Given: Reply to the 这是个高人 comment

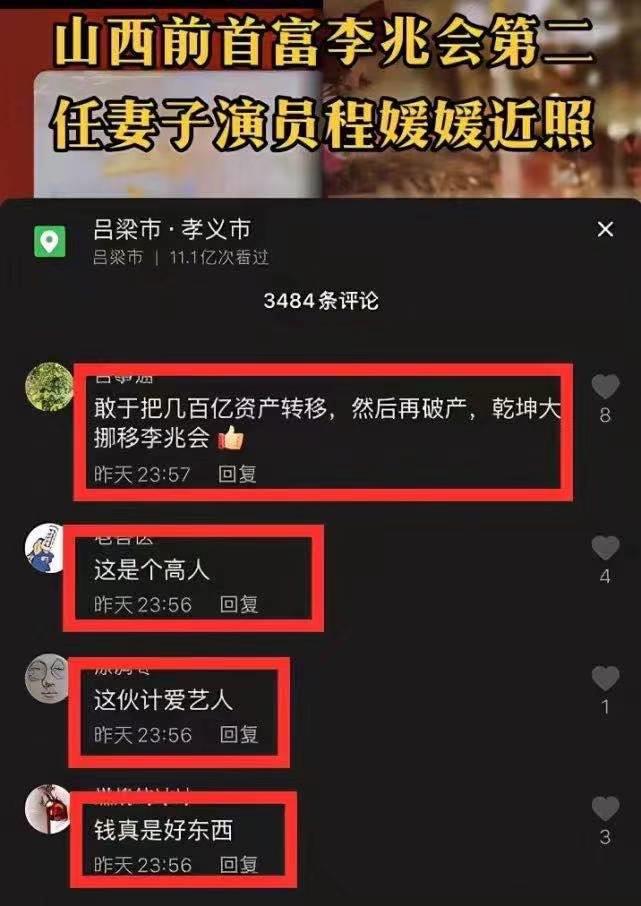Looking at the screenshot, I should tap(239, 604).
